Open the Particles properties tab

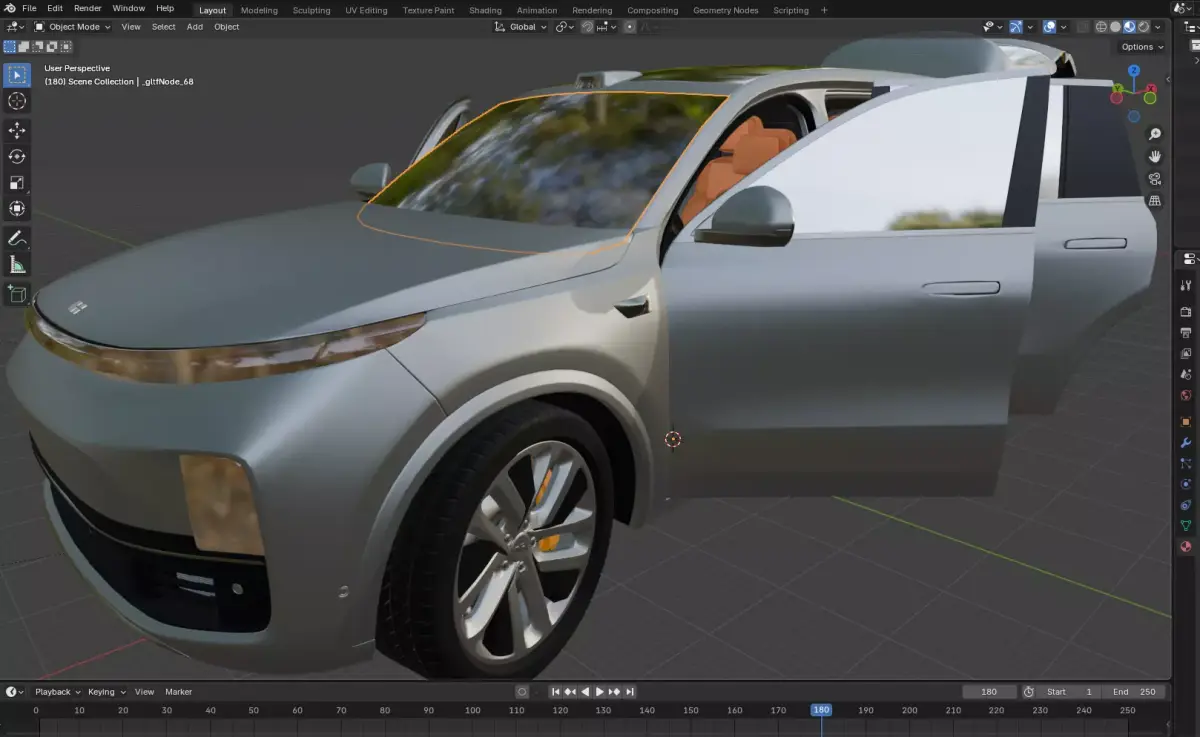1186,464
